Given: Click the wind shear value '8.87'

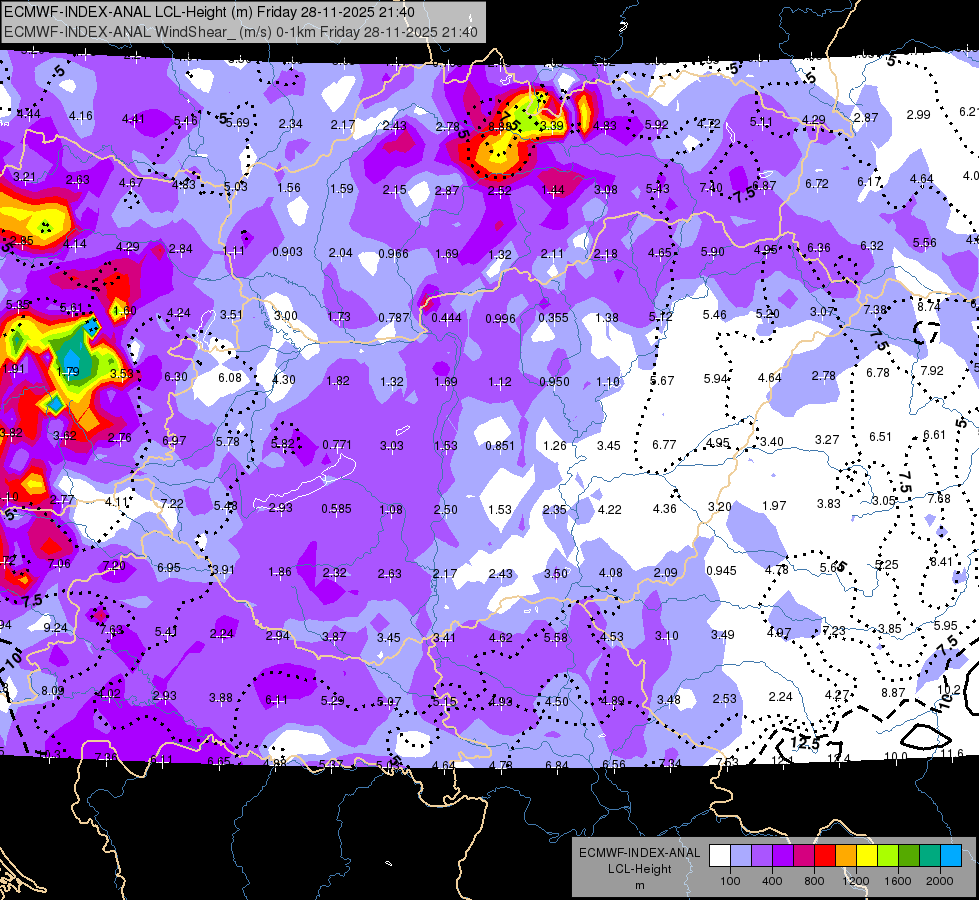Looking at the screenshot, I should pyautogui.click(x=893, y=693).
